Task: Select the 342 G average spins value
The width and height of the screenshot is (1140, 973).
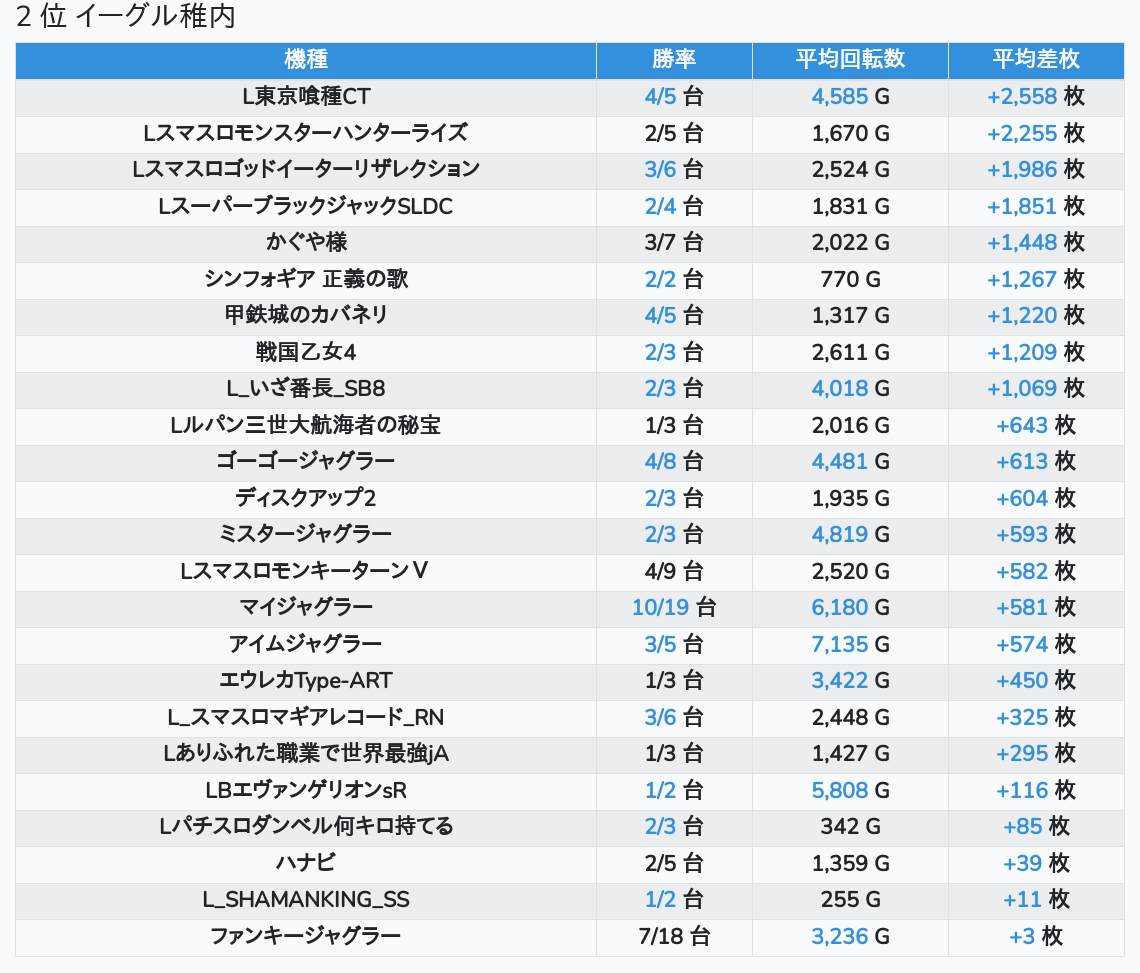Action: click(x=850, y=826)
